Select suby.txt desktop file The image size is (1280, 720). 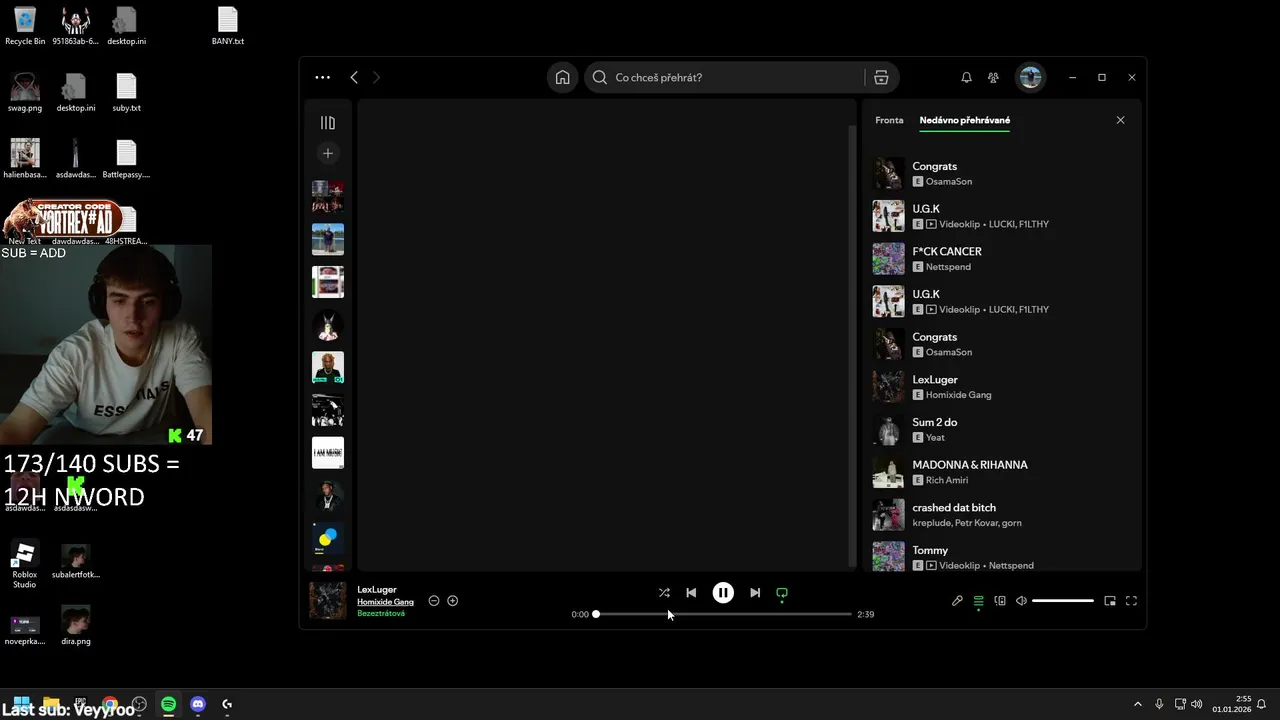pyautogui.click(x=126, y=92)
